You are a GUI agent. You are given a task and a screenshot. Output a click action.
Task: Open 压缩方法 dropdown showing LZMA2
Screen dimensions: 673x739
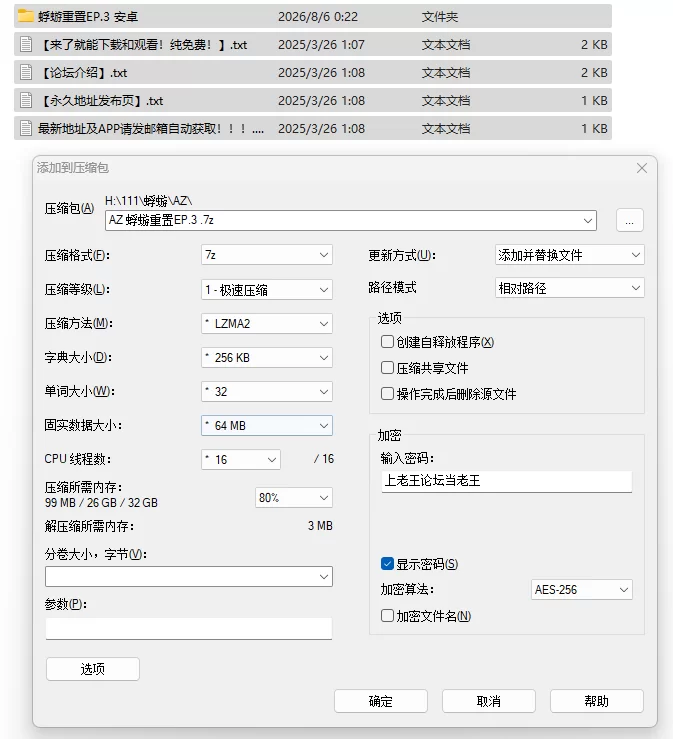(x=267, y=324)
